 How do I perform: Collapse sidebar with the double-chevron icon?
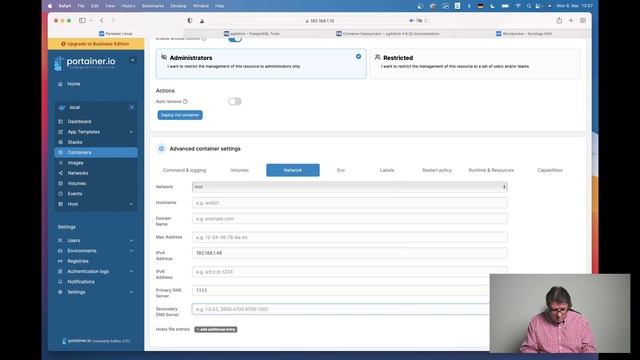point(133,60)
